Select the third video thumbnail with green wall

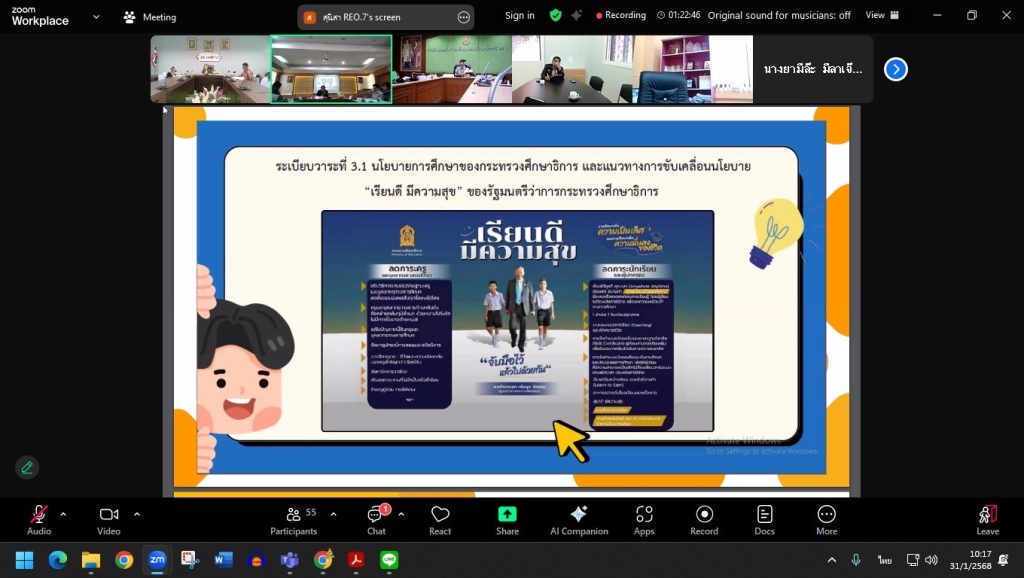point(452,69)
